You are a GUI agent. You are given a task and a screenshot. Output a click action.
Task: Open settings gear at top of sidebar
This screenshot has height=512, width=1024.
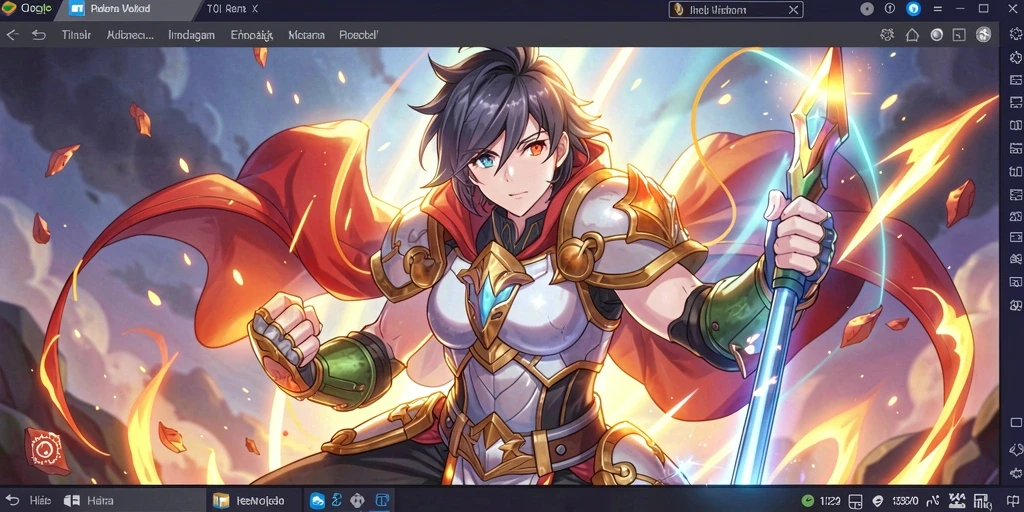1016,34
